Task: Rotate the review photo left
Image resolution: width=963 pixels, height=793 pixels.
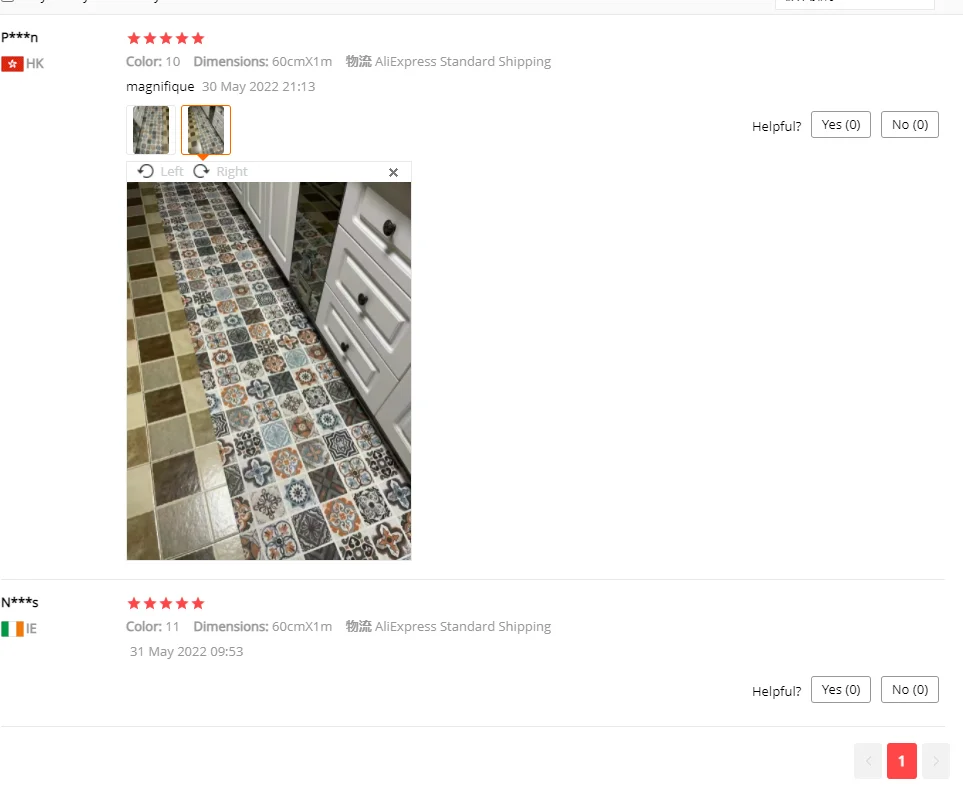Action: pos(160,171)
